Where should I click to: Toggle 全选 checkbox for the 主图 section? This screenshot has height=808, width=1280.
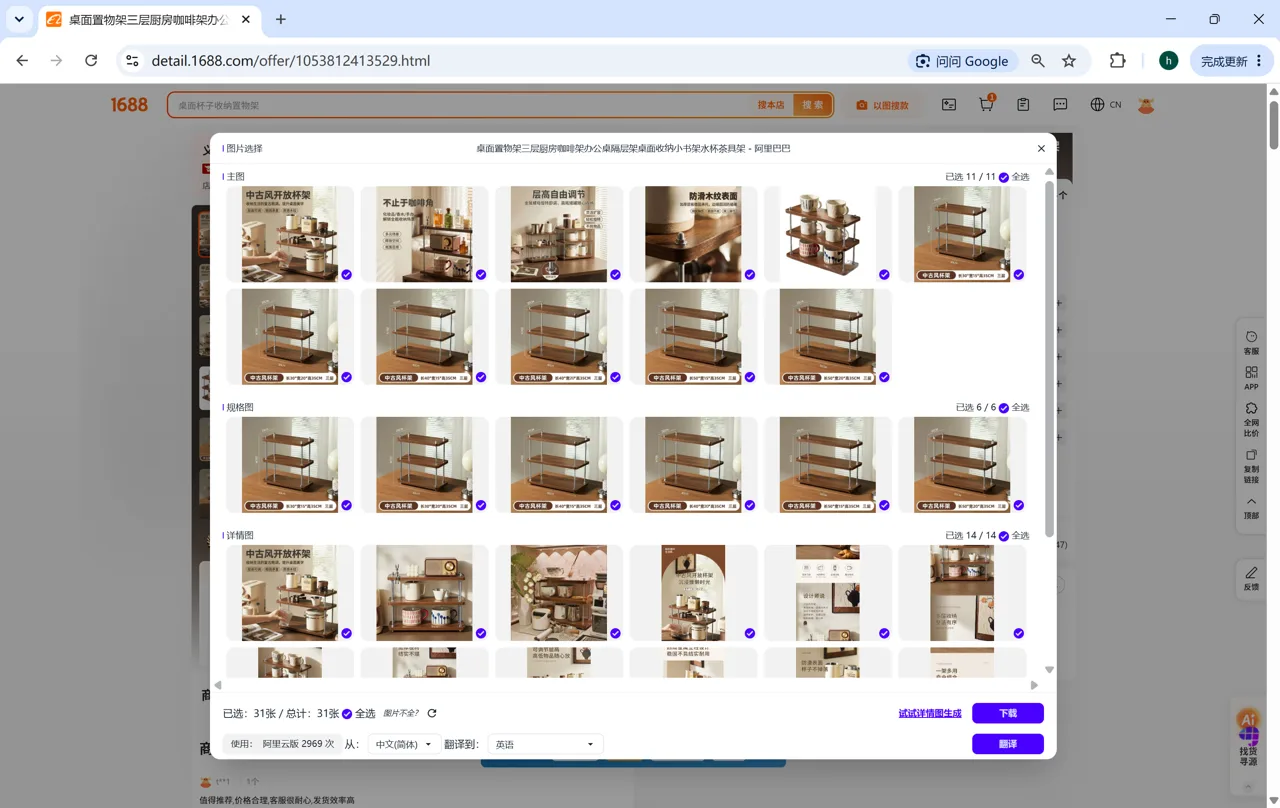pos(1004,177)
